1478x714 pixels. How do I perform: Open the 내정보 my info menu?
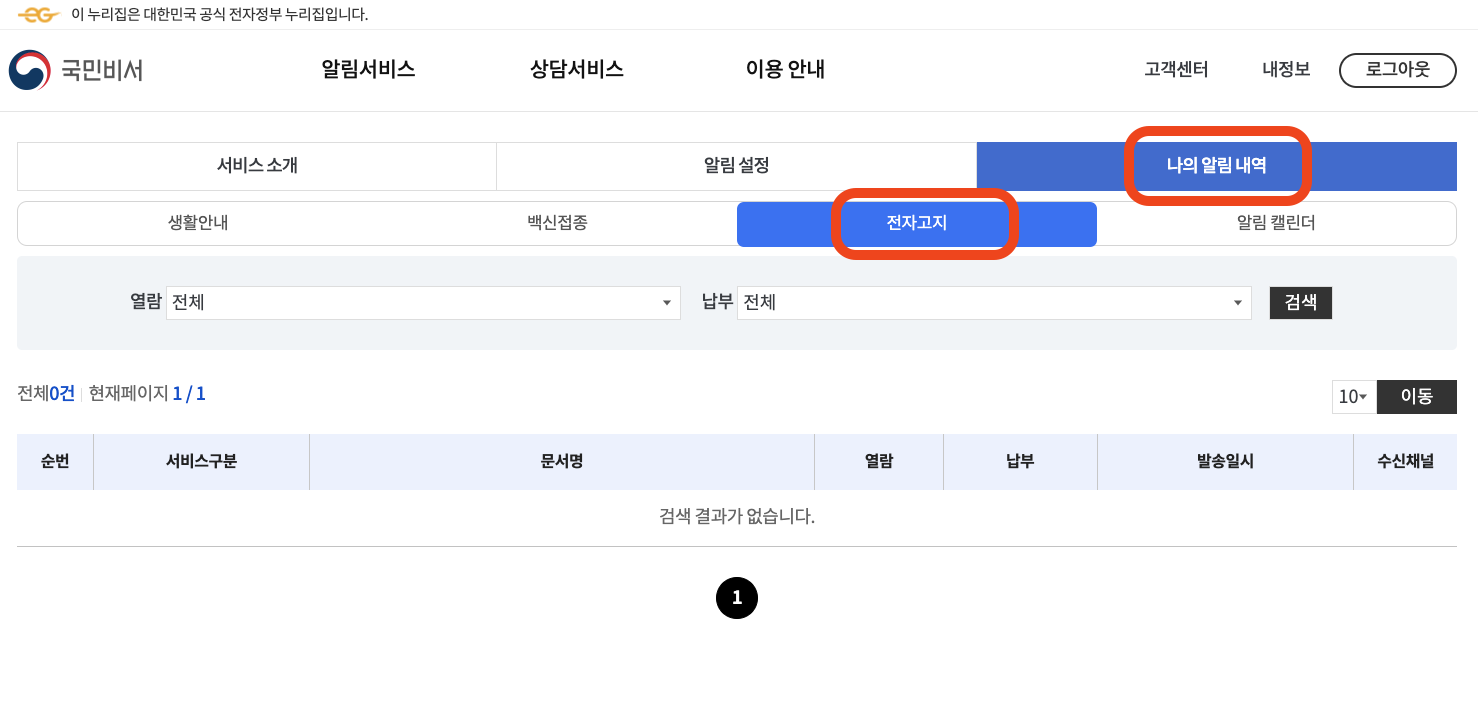[x=1284, y=70]
